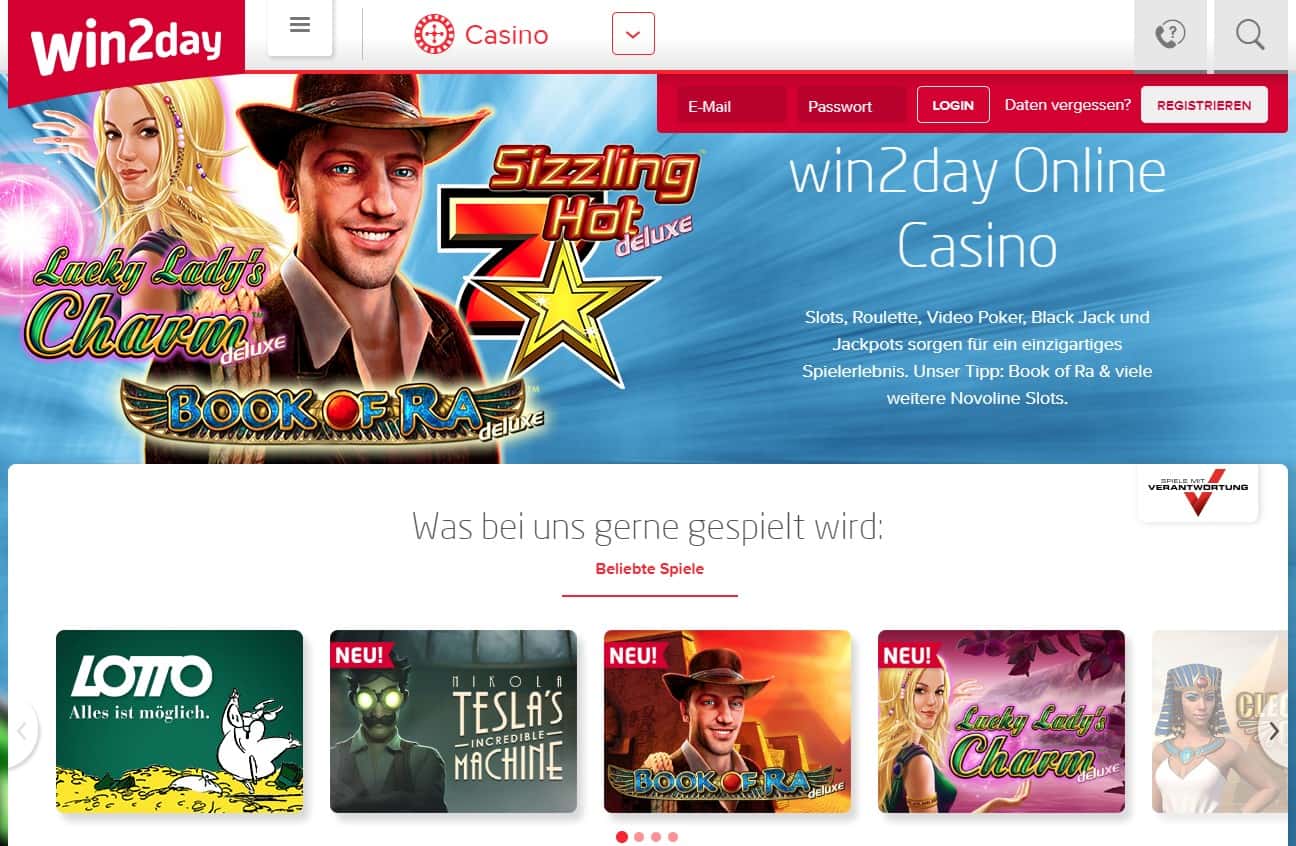Open the search magnifier icon
The width and height of the screenshot is (1296, 846).
1250,36
